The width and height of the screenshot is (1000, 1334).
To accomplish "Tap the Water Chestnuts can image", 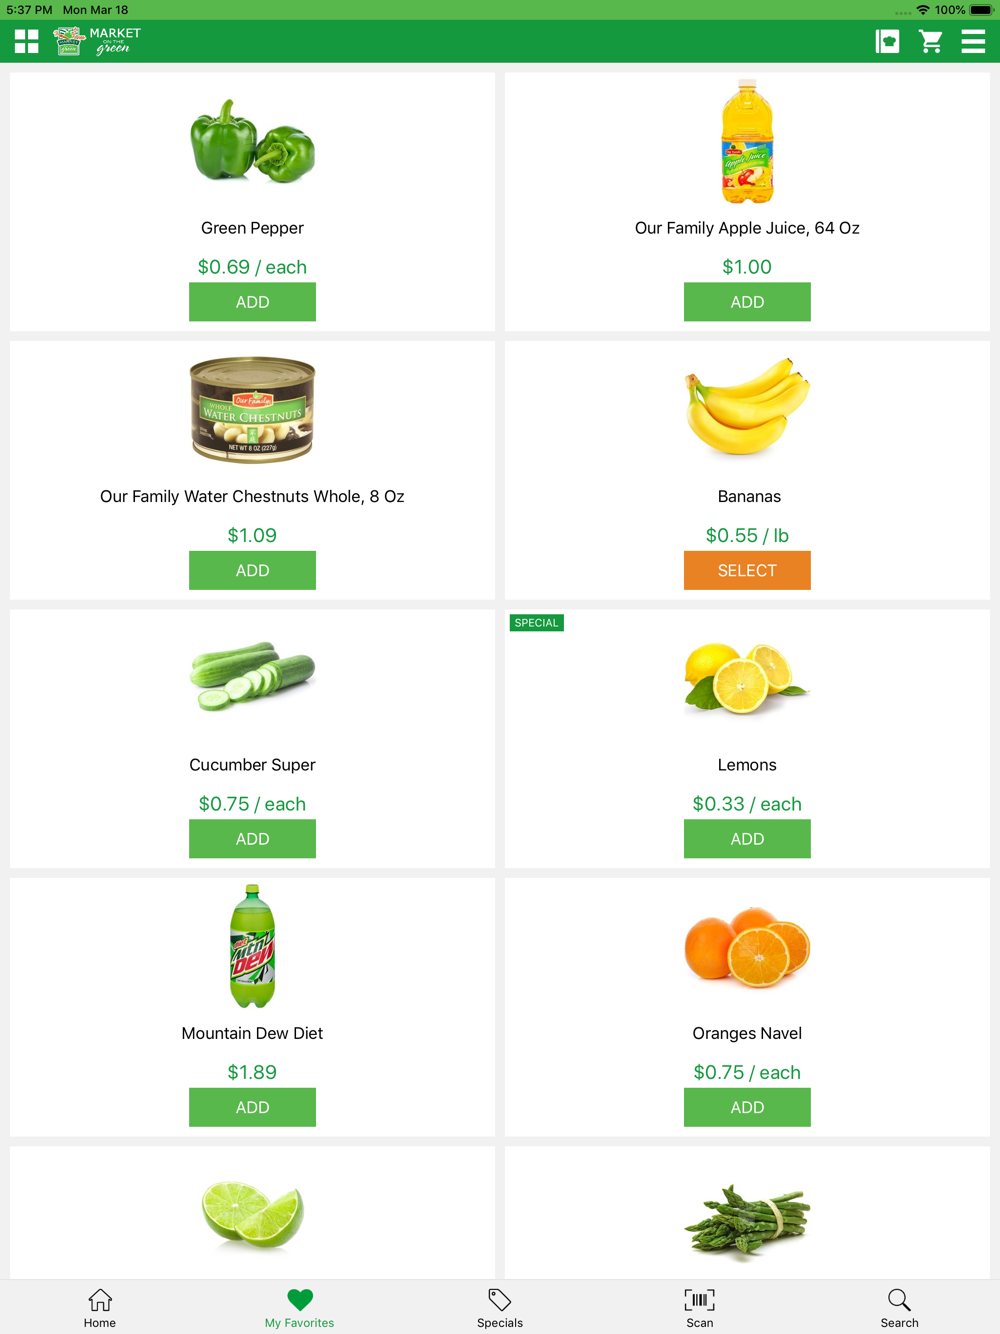I will click(x=252, y=410).
